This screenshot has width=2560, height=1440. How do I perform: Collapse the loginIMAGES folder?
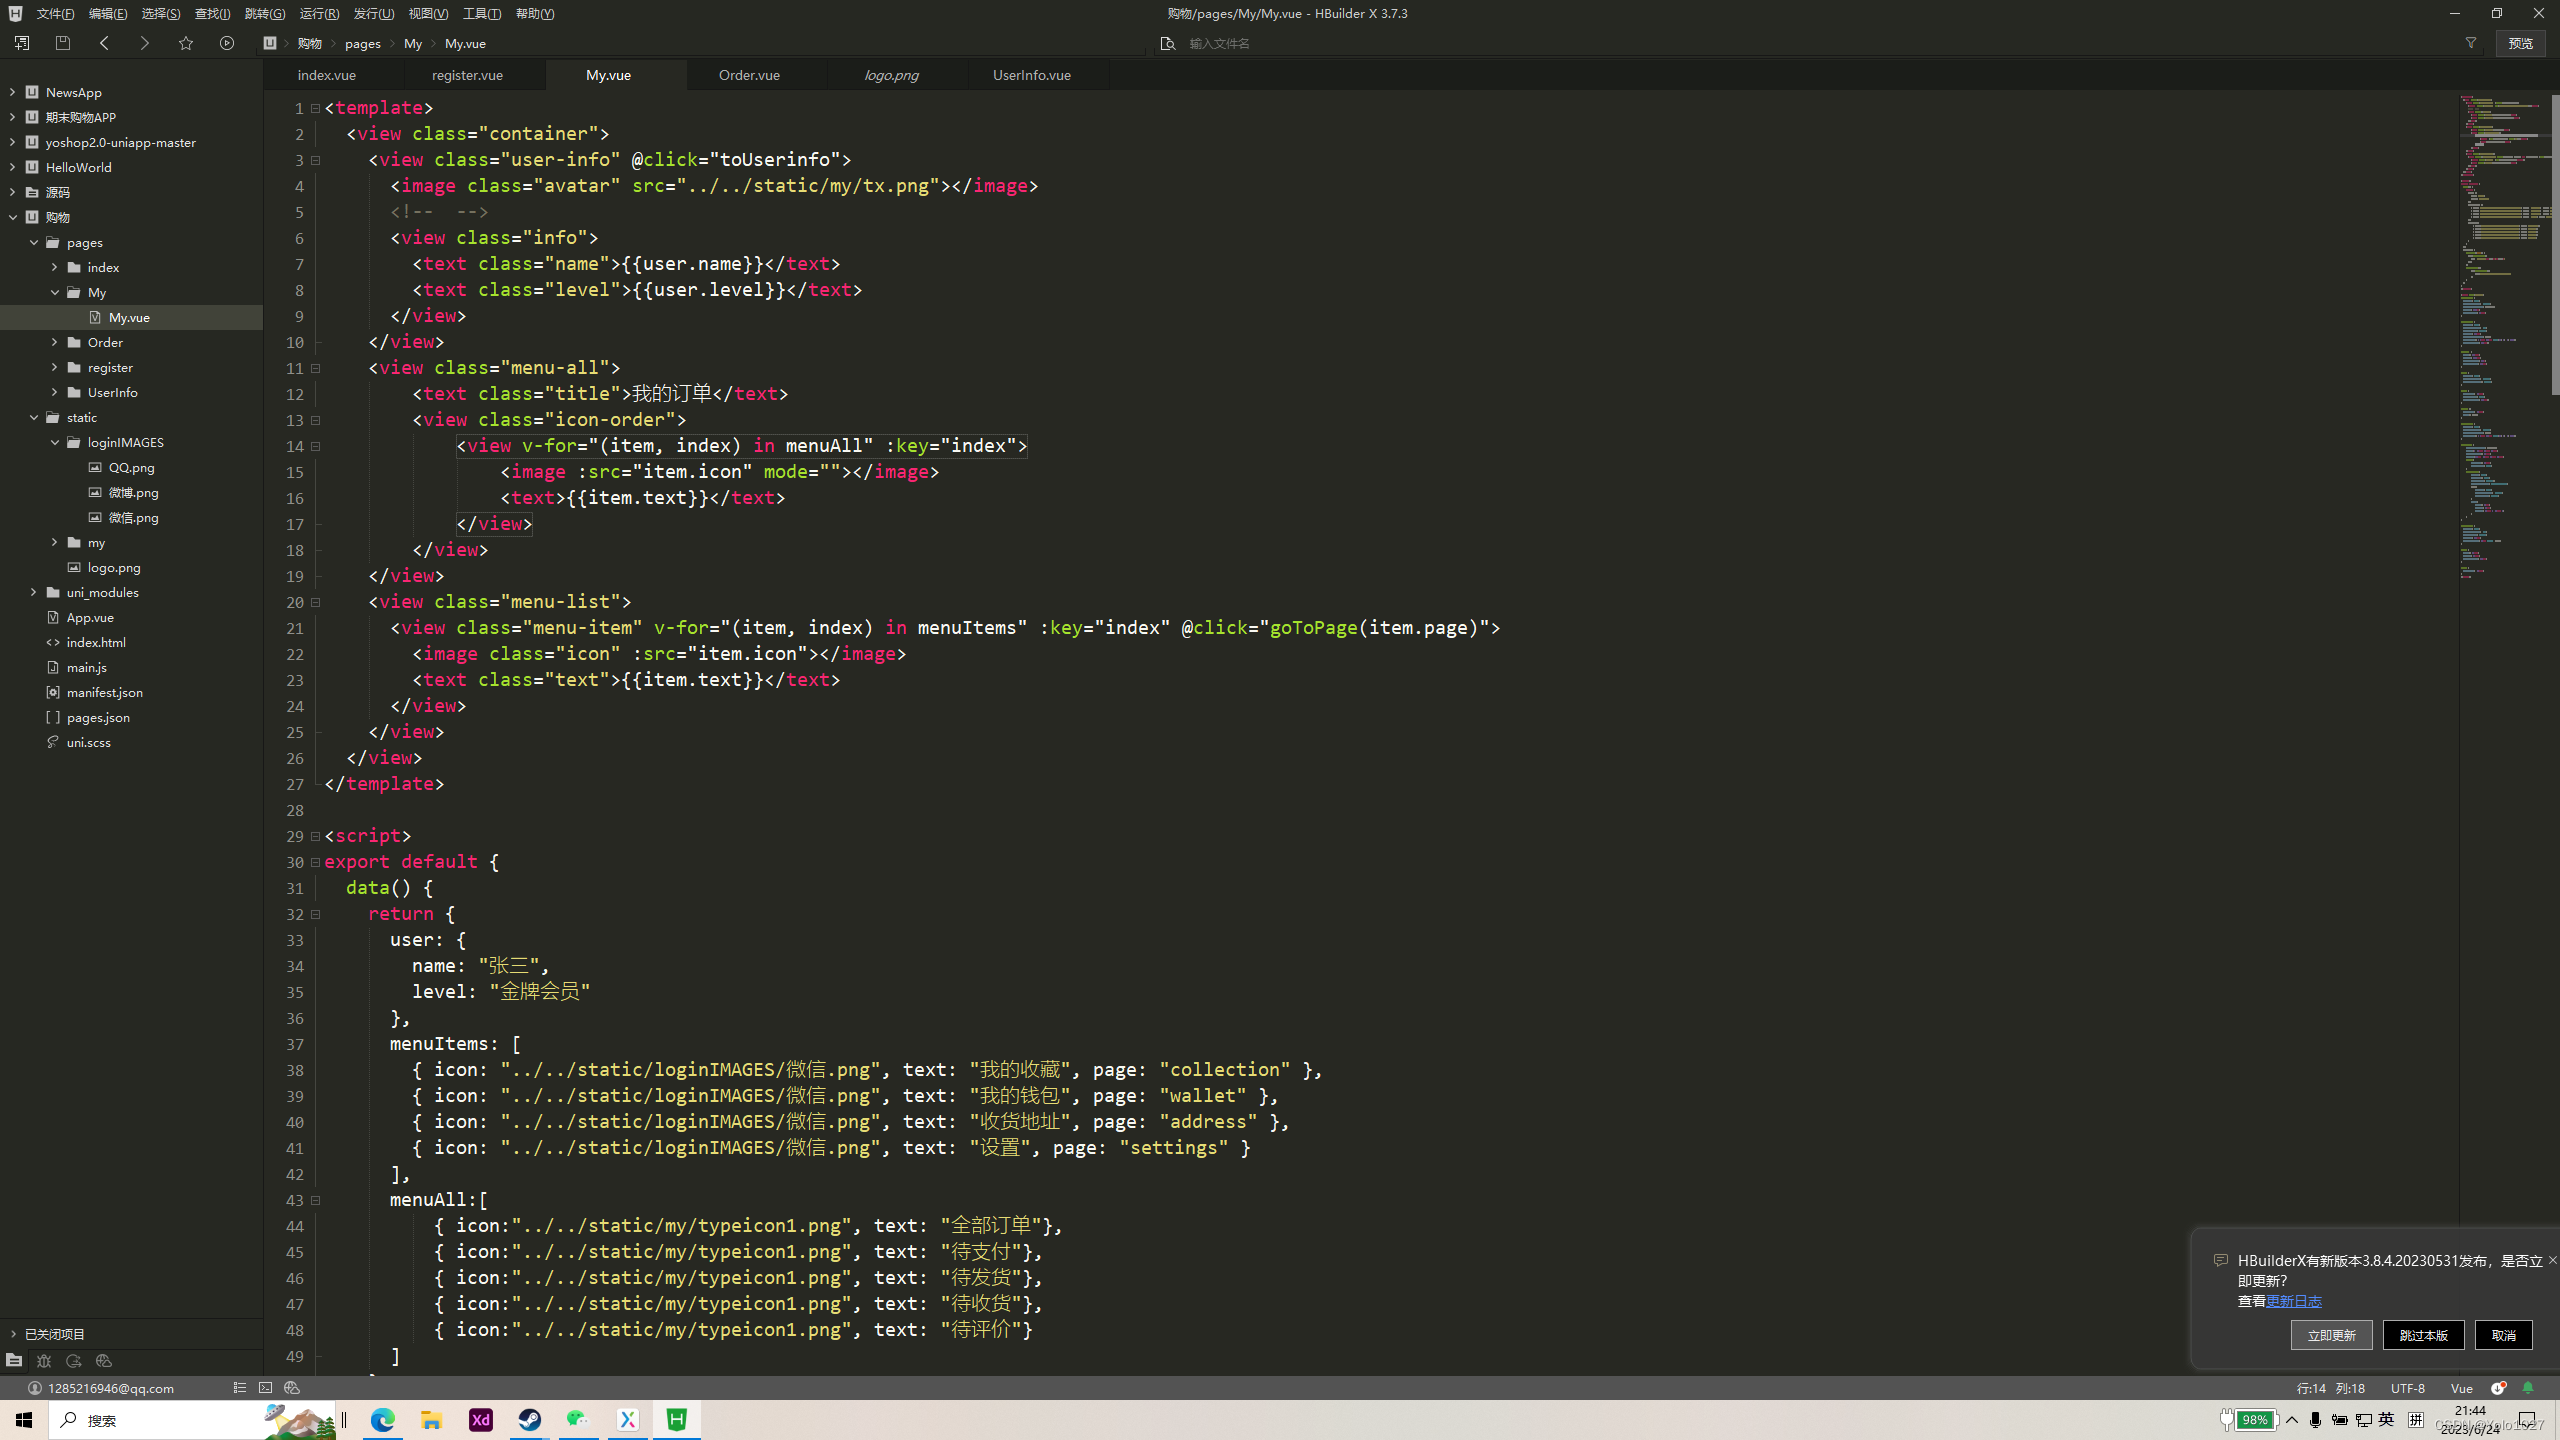coord(55,442)
